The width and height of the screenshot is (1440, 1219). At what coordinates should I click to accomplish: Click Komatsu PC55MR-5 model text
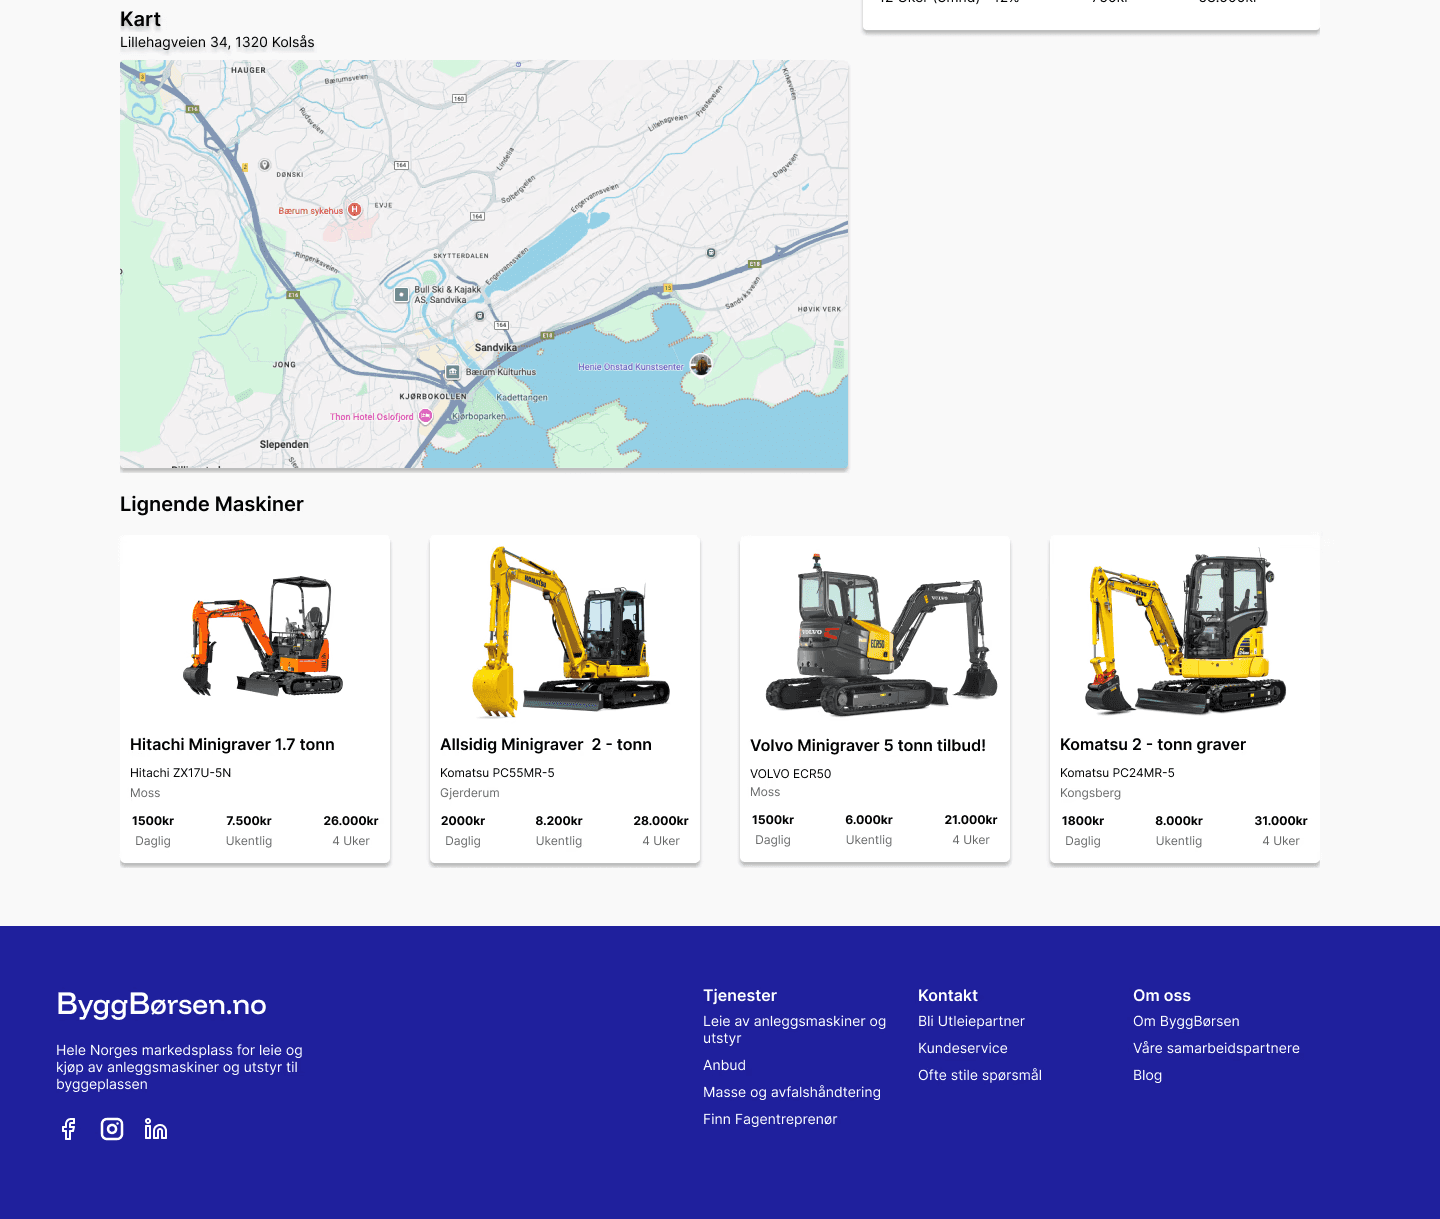497,773
